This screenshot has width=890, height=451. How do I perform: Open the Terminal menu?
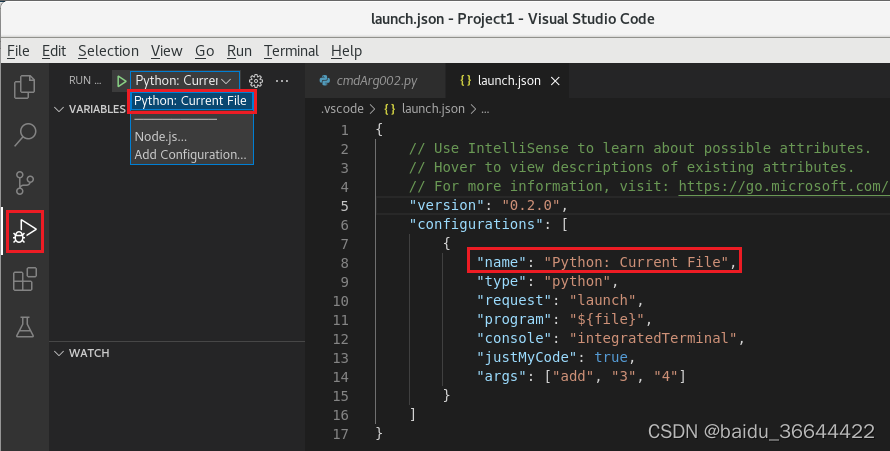[291, 51]
